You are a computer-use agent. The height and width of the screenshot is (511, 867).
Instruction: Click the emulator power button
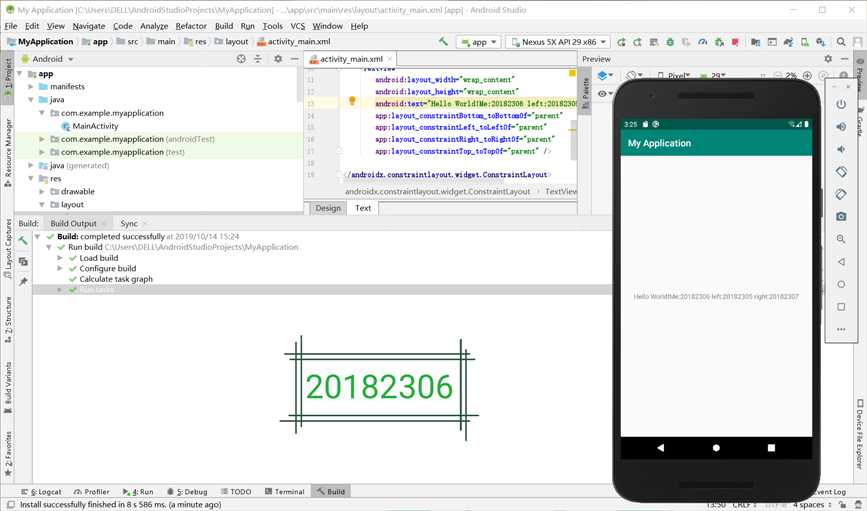click(x=841, y=104)
